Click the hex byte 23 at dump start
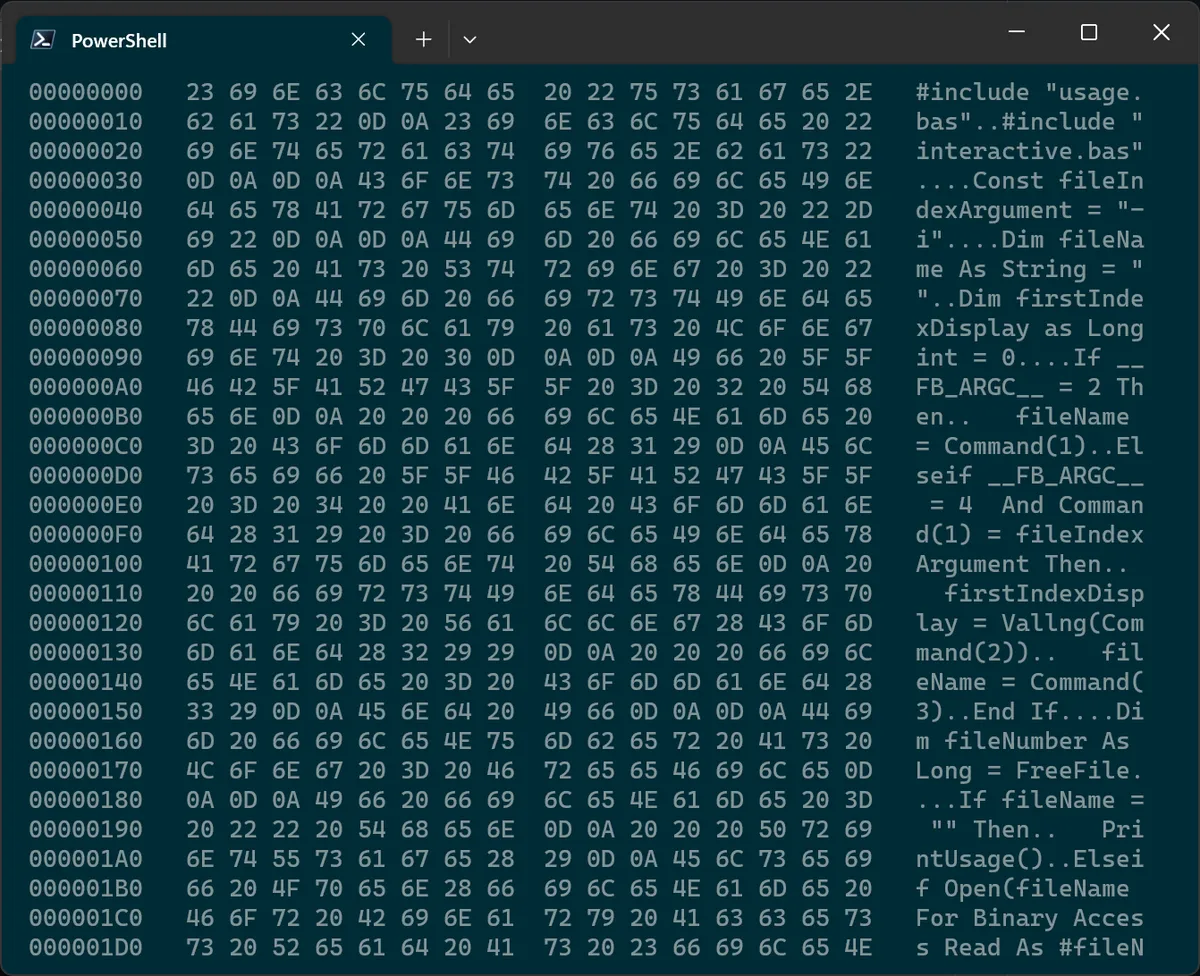 click(x=200, y=92)
